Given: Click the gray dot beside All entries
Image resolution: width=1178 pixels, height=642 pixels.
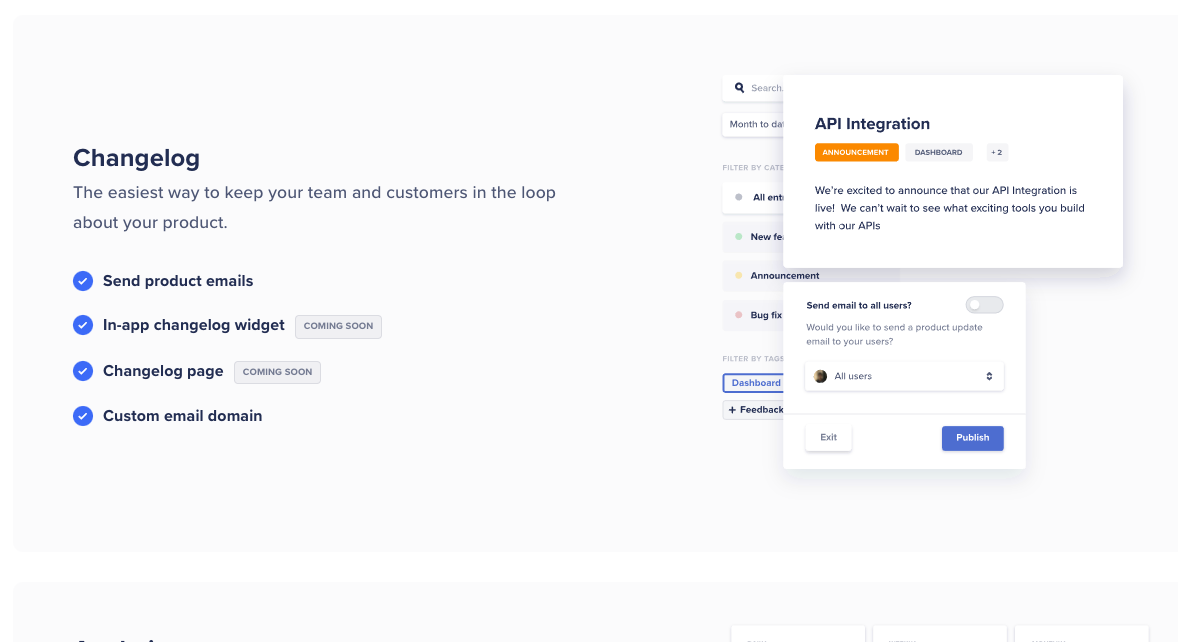Looking at the screenshot, I should [x=739, y=197].
